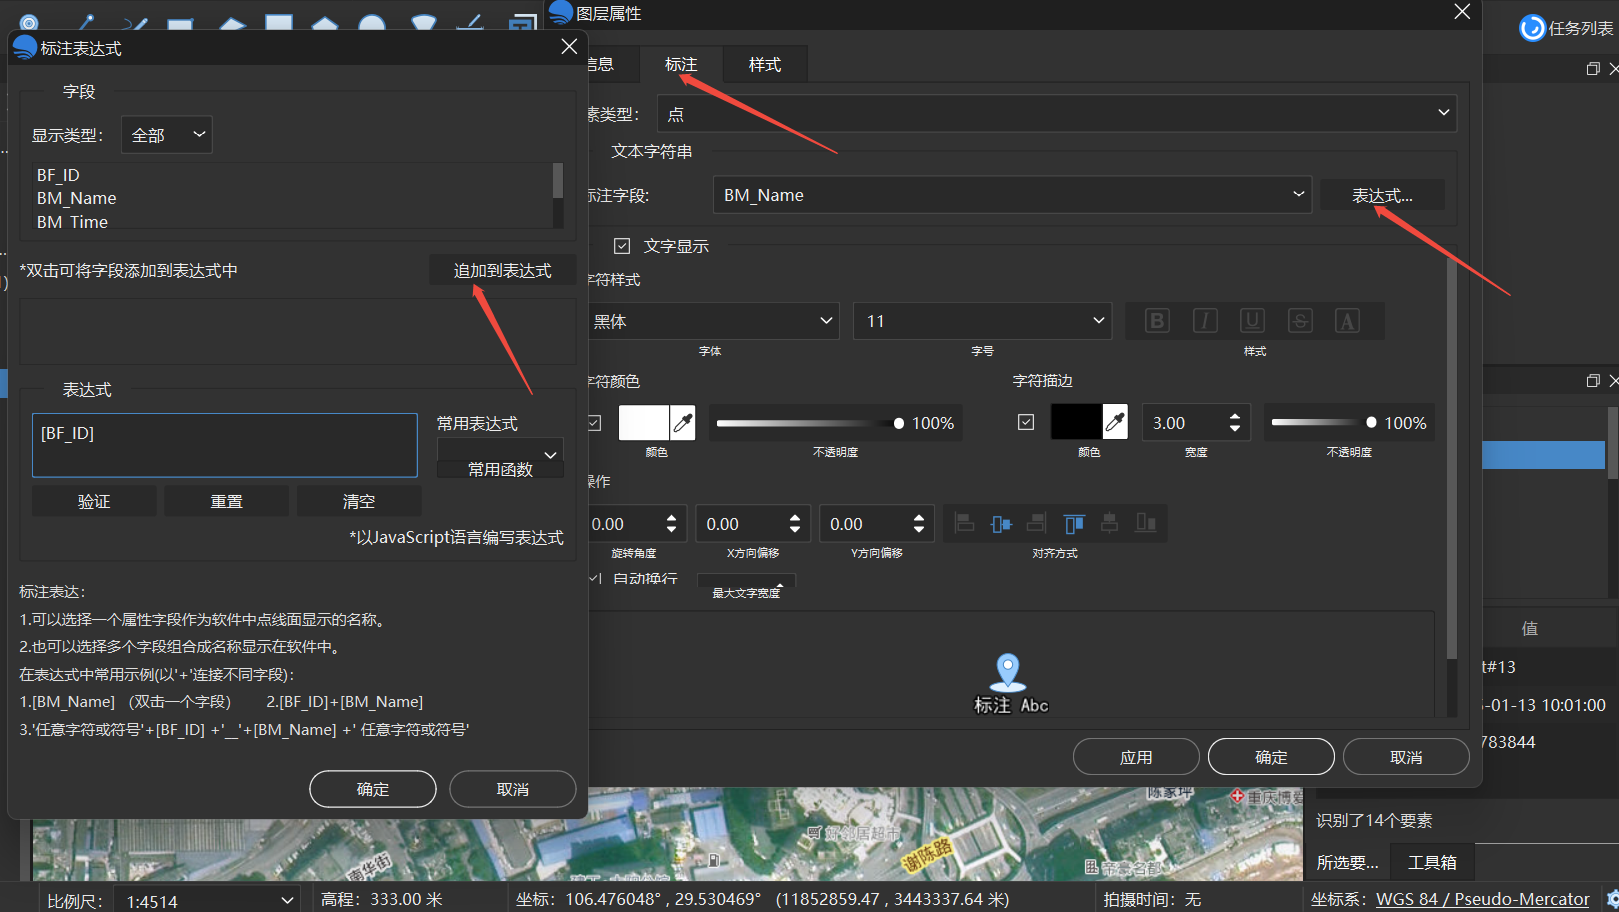The width and height of the screenshot is (1619, 912).
Task: Switch to the 样式 tab
Action: (x=763, y=63)
